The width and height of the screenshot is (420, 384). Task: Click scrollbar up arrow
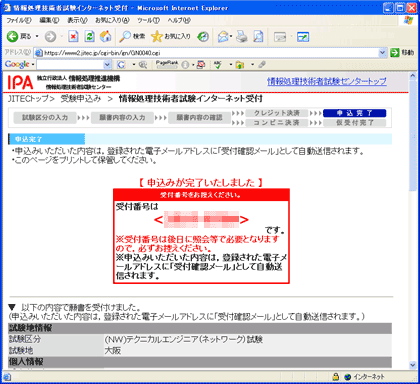[x=413, y=76]
